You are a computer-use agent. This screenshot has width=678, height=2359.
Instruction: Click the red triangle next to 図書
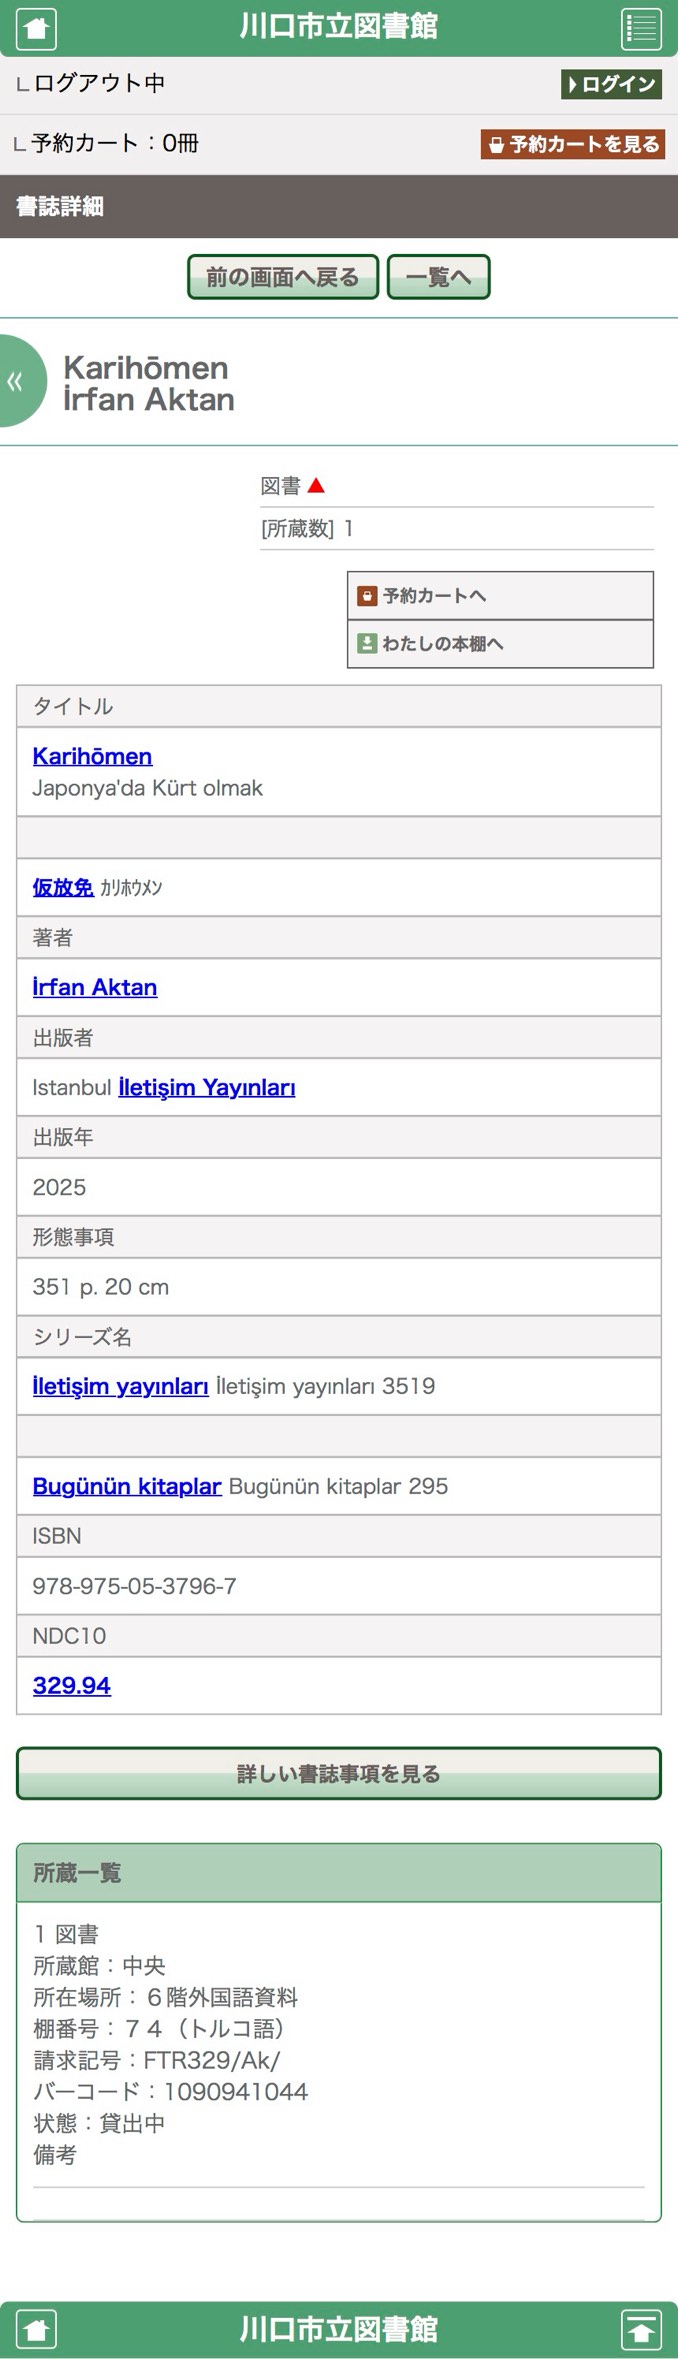(x=316, y=486)
